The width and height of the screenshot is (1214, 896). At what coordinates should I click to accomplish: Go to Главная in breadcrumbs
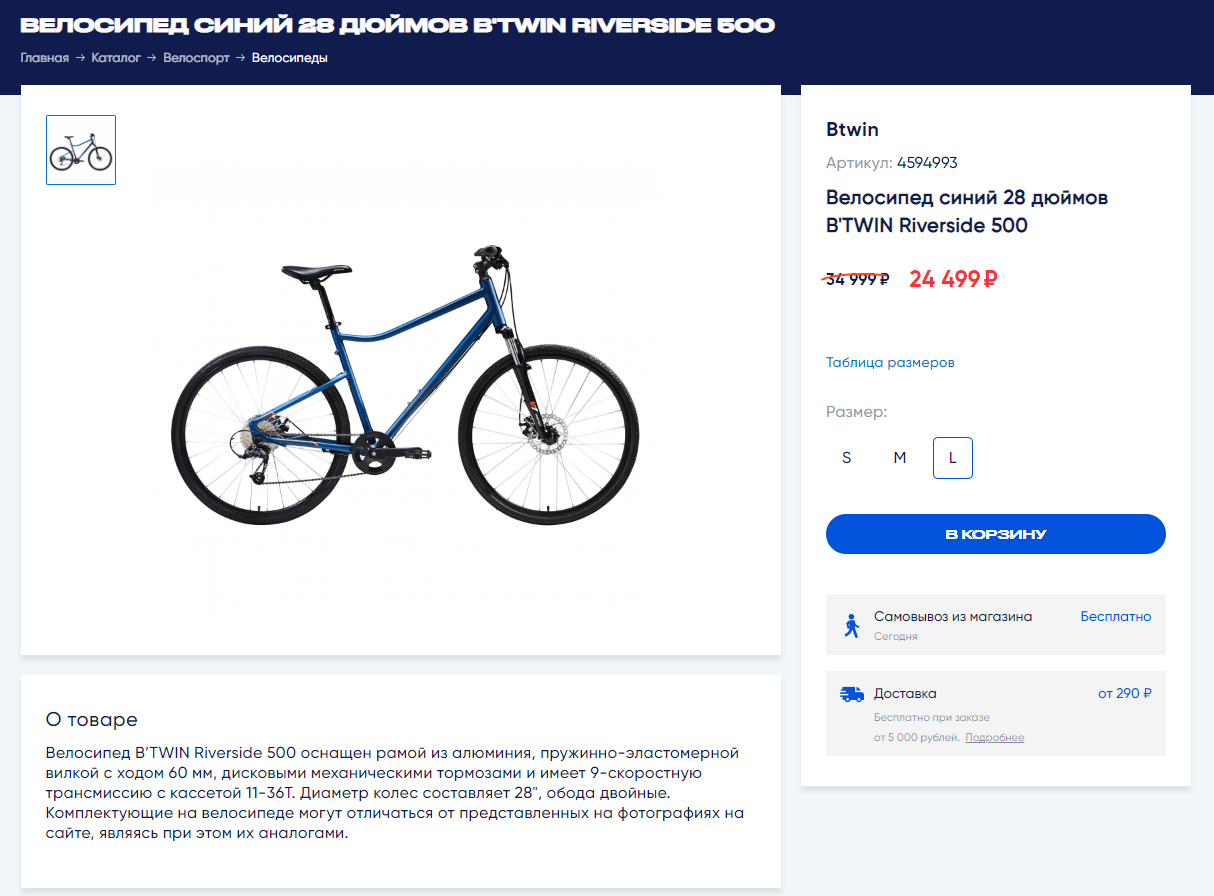pos(45,58)
